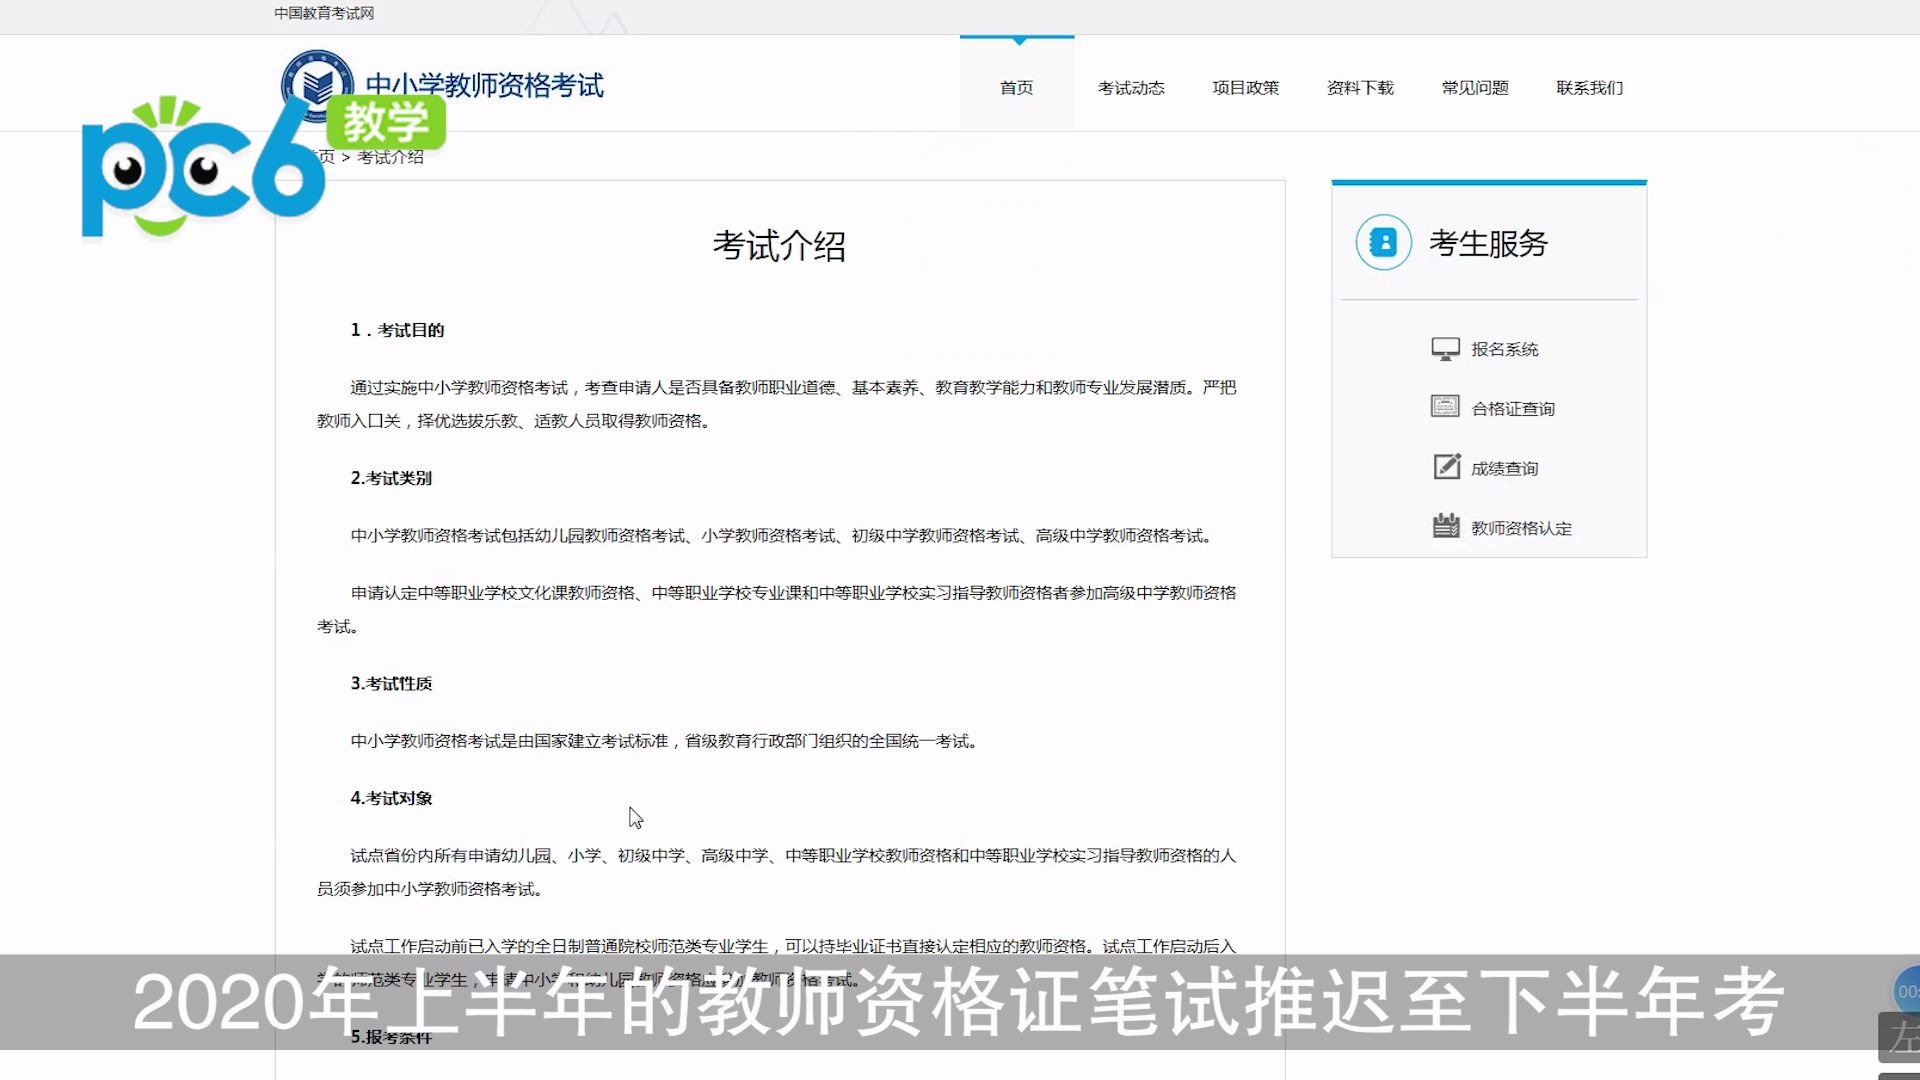Click the 1．考试目的 heading
This screenshot has height=1080, width=1920.
coord(397,330)
